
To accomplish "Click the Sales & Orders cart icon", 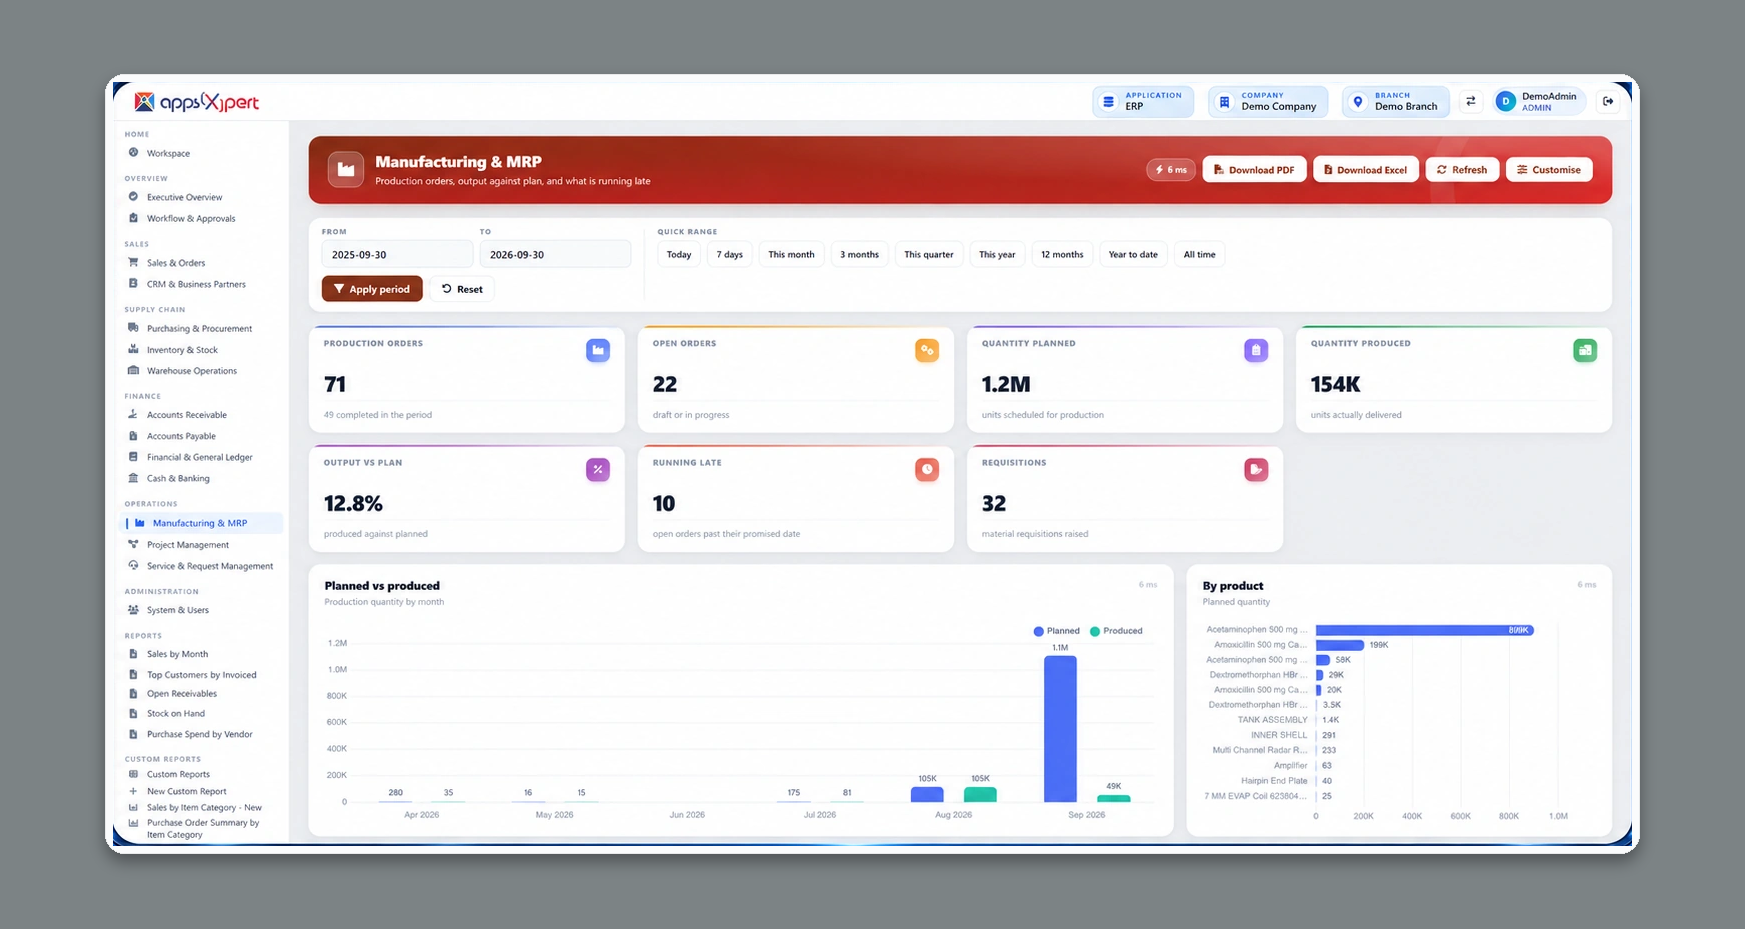I will coord(133,262).
